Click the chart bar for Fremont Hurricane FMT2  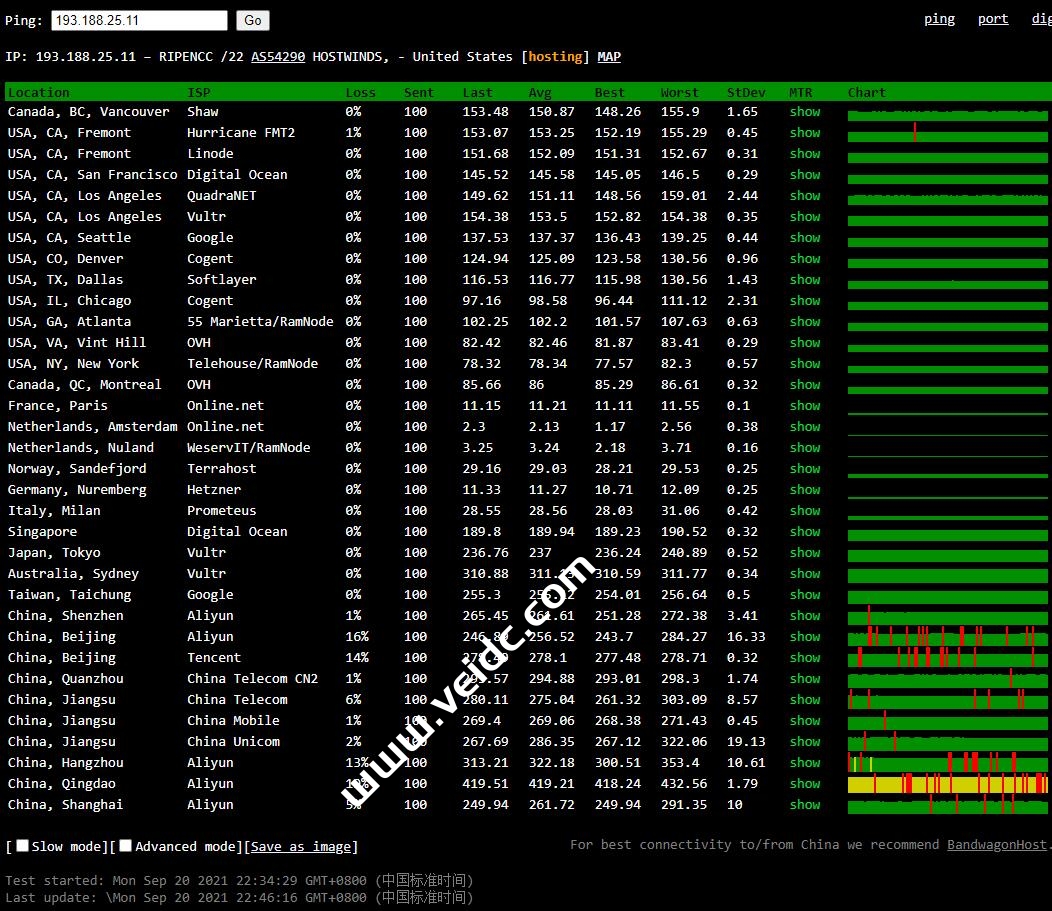click(x=947, y=133)
